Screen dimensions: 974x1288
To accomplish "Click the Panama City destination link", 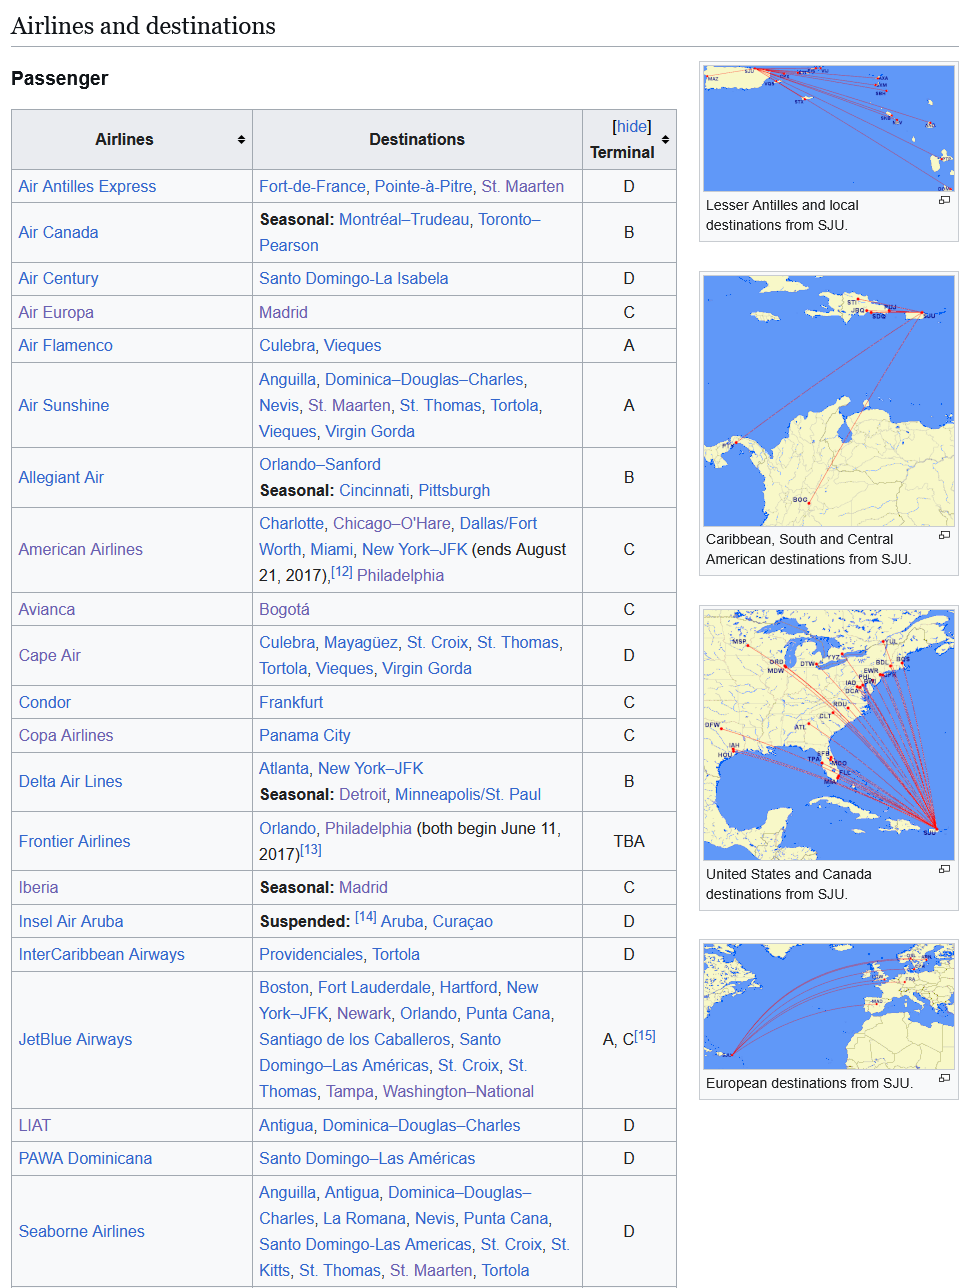I will coord(305,736).
